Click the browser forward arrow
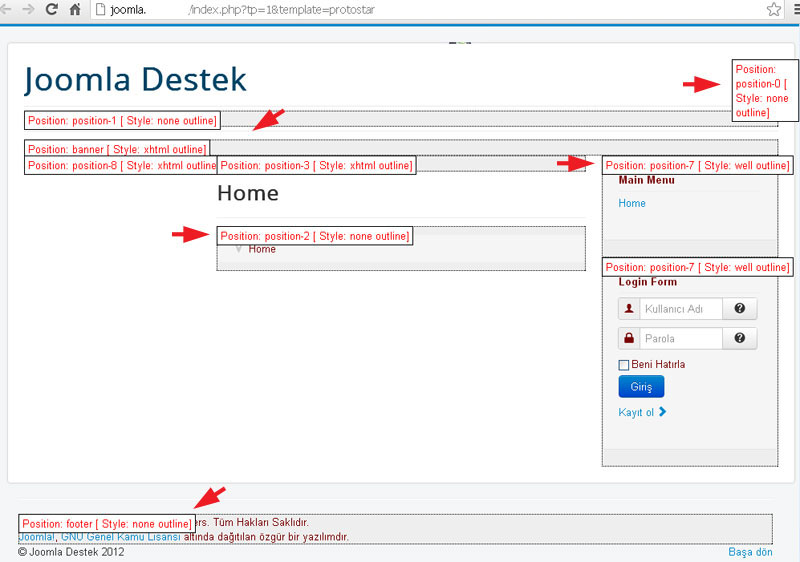Viewport: 800px width, 562px height. (29, 9)
